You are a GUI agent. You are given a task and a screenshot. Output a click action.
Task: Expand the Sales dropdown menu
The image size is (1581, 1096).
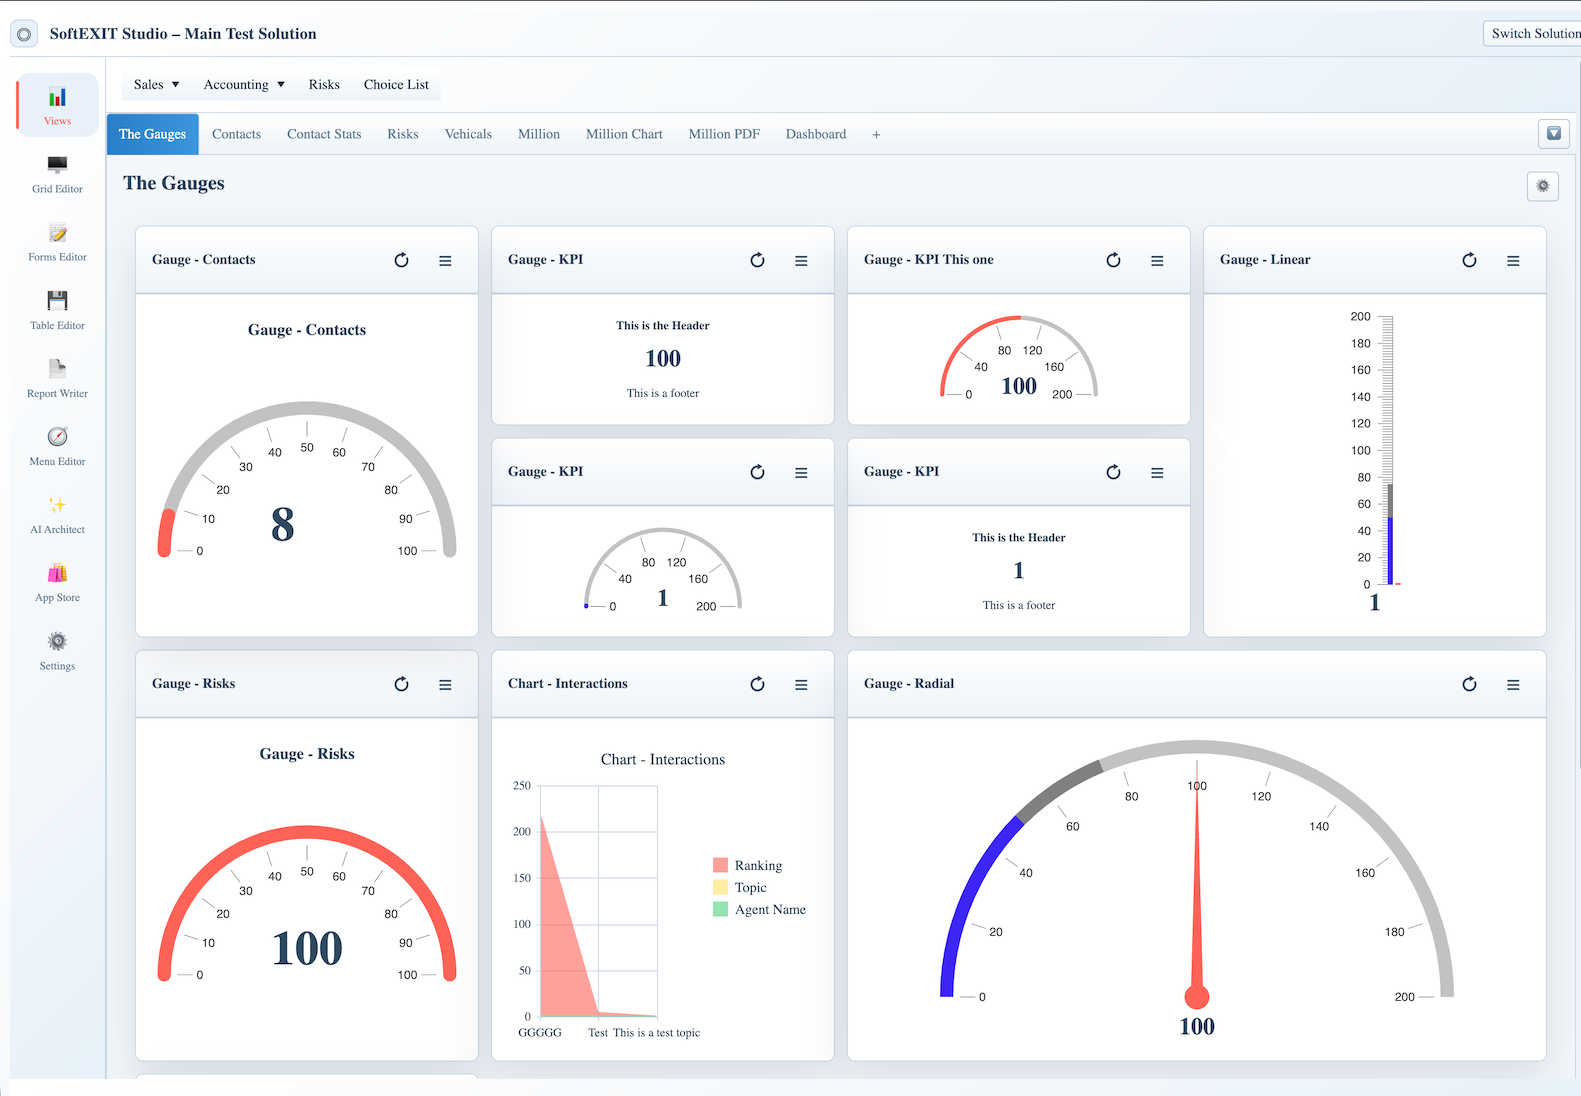(x=157, y=85)
